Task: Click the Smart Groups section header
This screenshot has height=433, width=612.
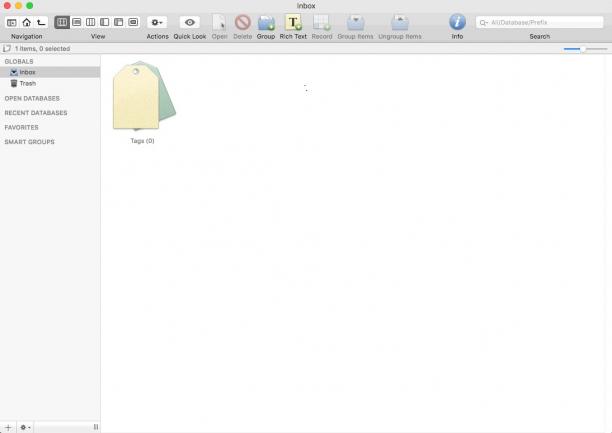Action: (30, 142)
